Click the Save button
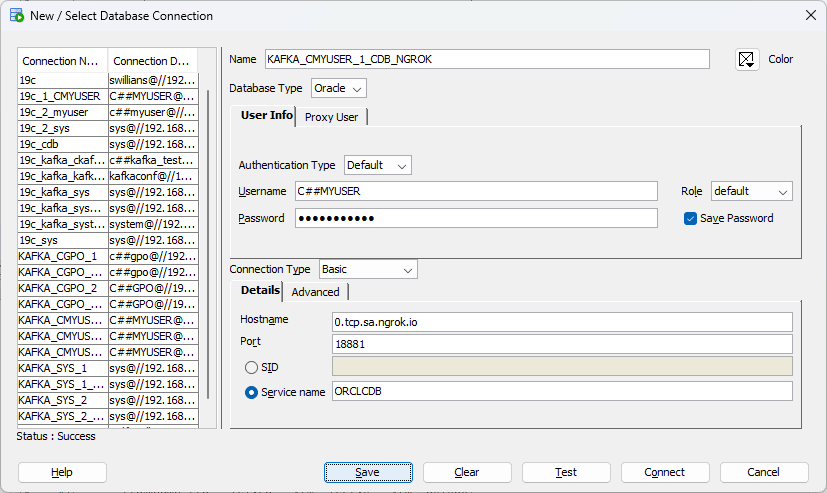Image resolution: width=827 pixels, height=493 pixels. click(367, 472)
